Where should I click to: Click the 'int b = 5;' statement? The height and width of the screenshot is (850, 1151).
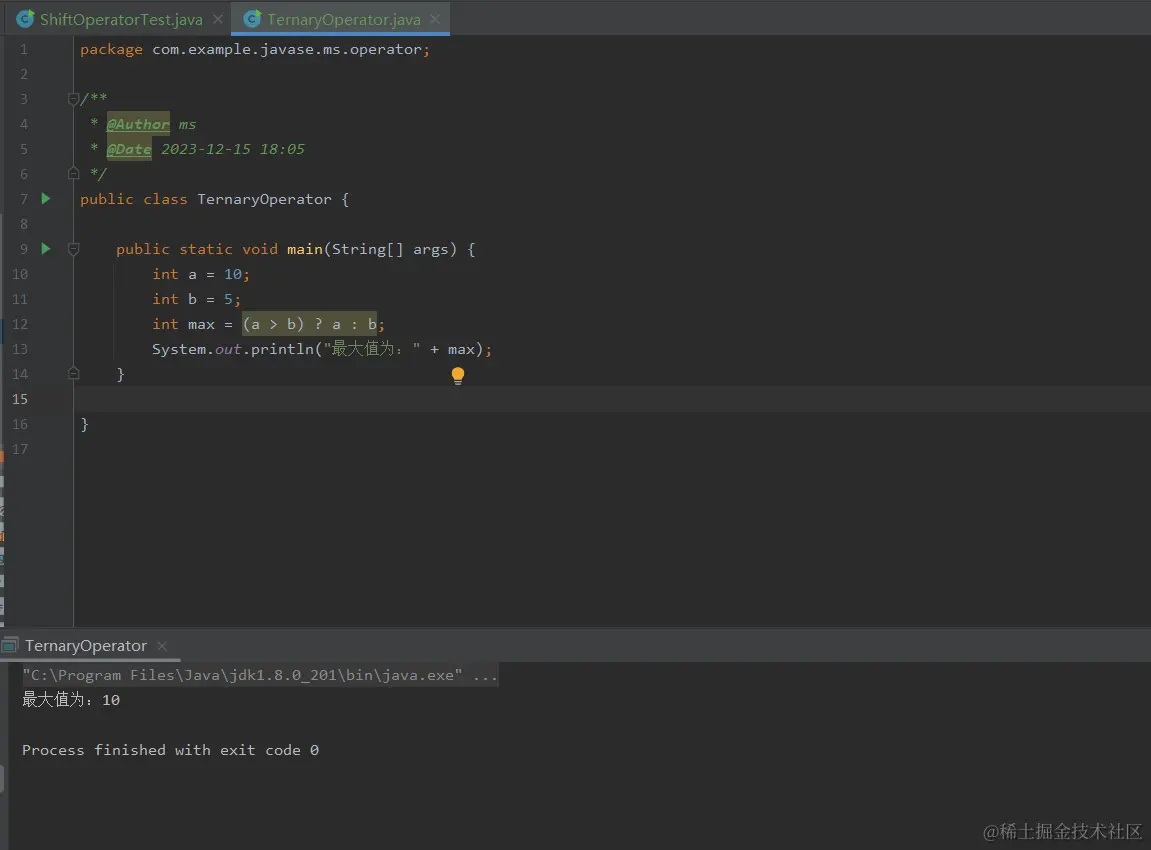click(196, 299)
